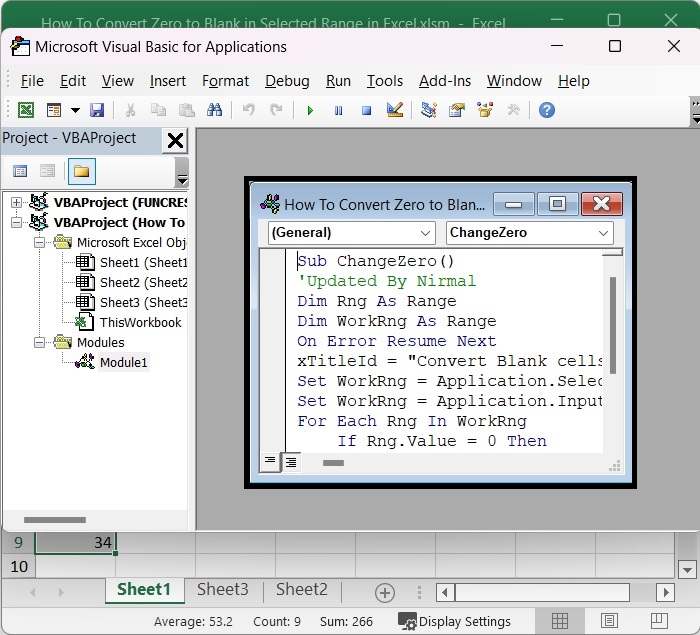Screen dimensions: 700x635
Task: Select Module1 in the project tree
Action: 123,362
